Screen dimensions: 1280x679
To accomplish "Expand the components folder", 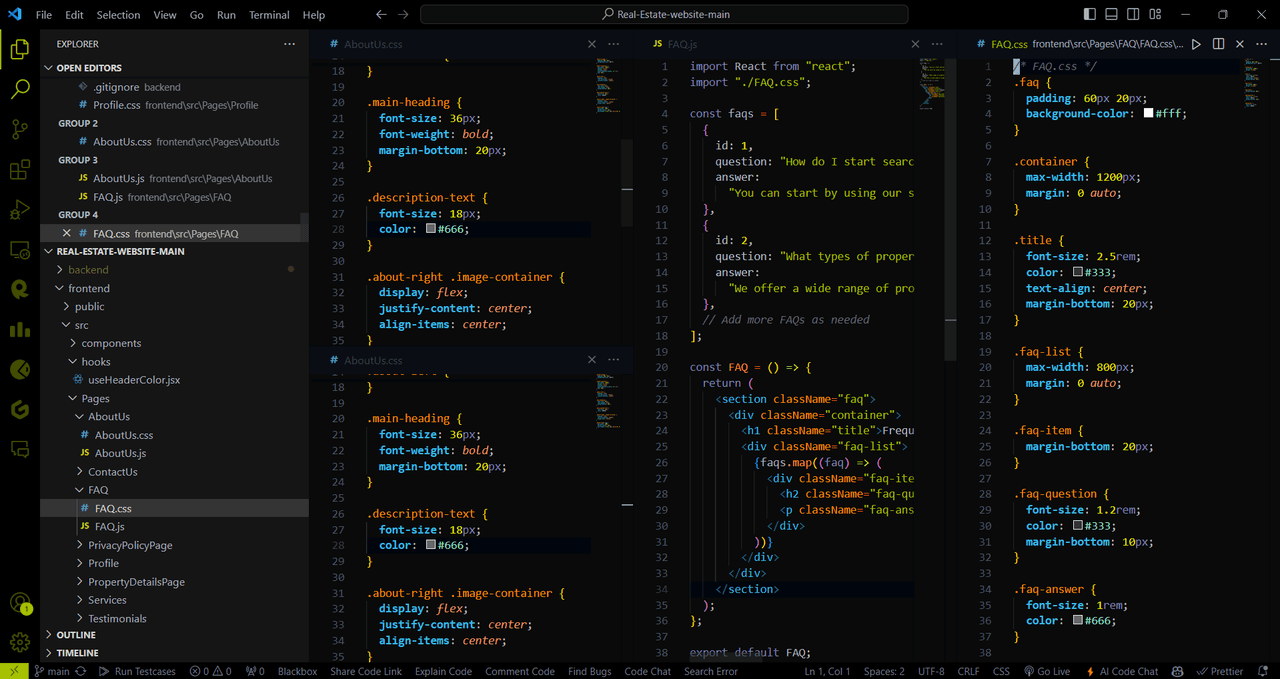I will [111, 343].
